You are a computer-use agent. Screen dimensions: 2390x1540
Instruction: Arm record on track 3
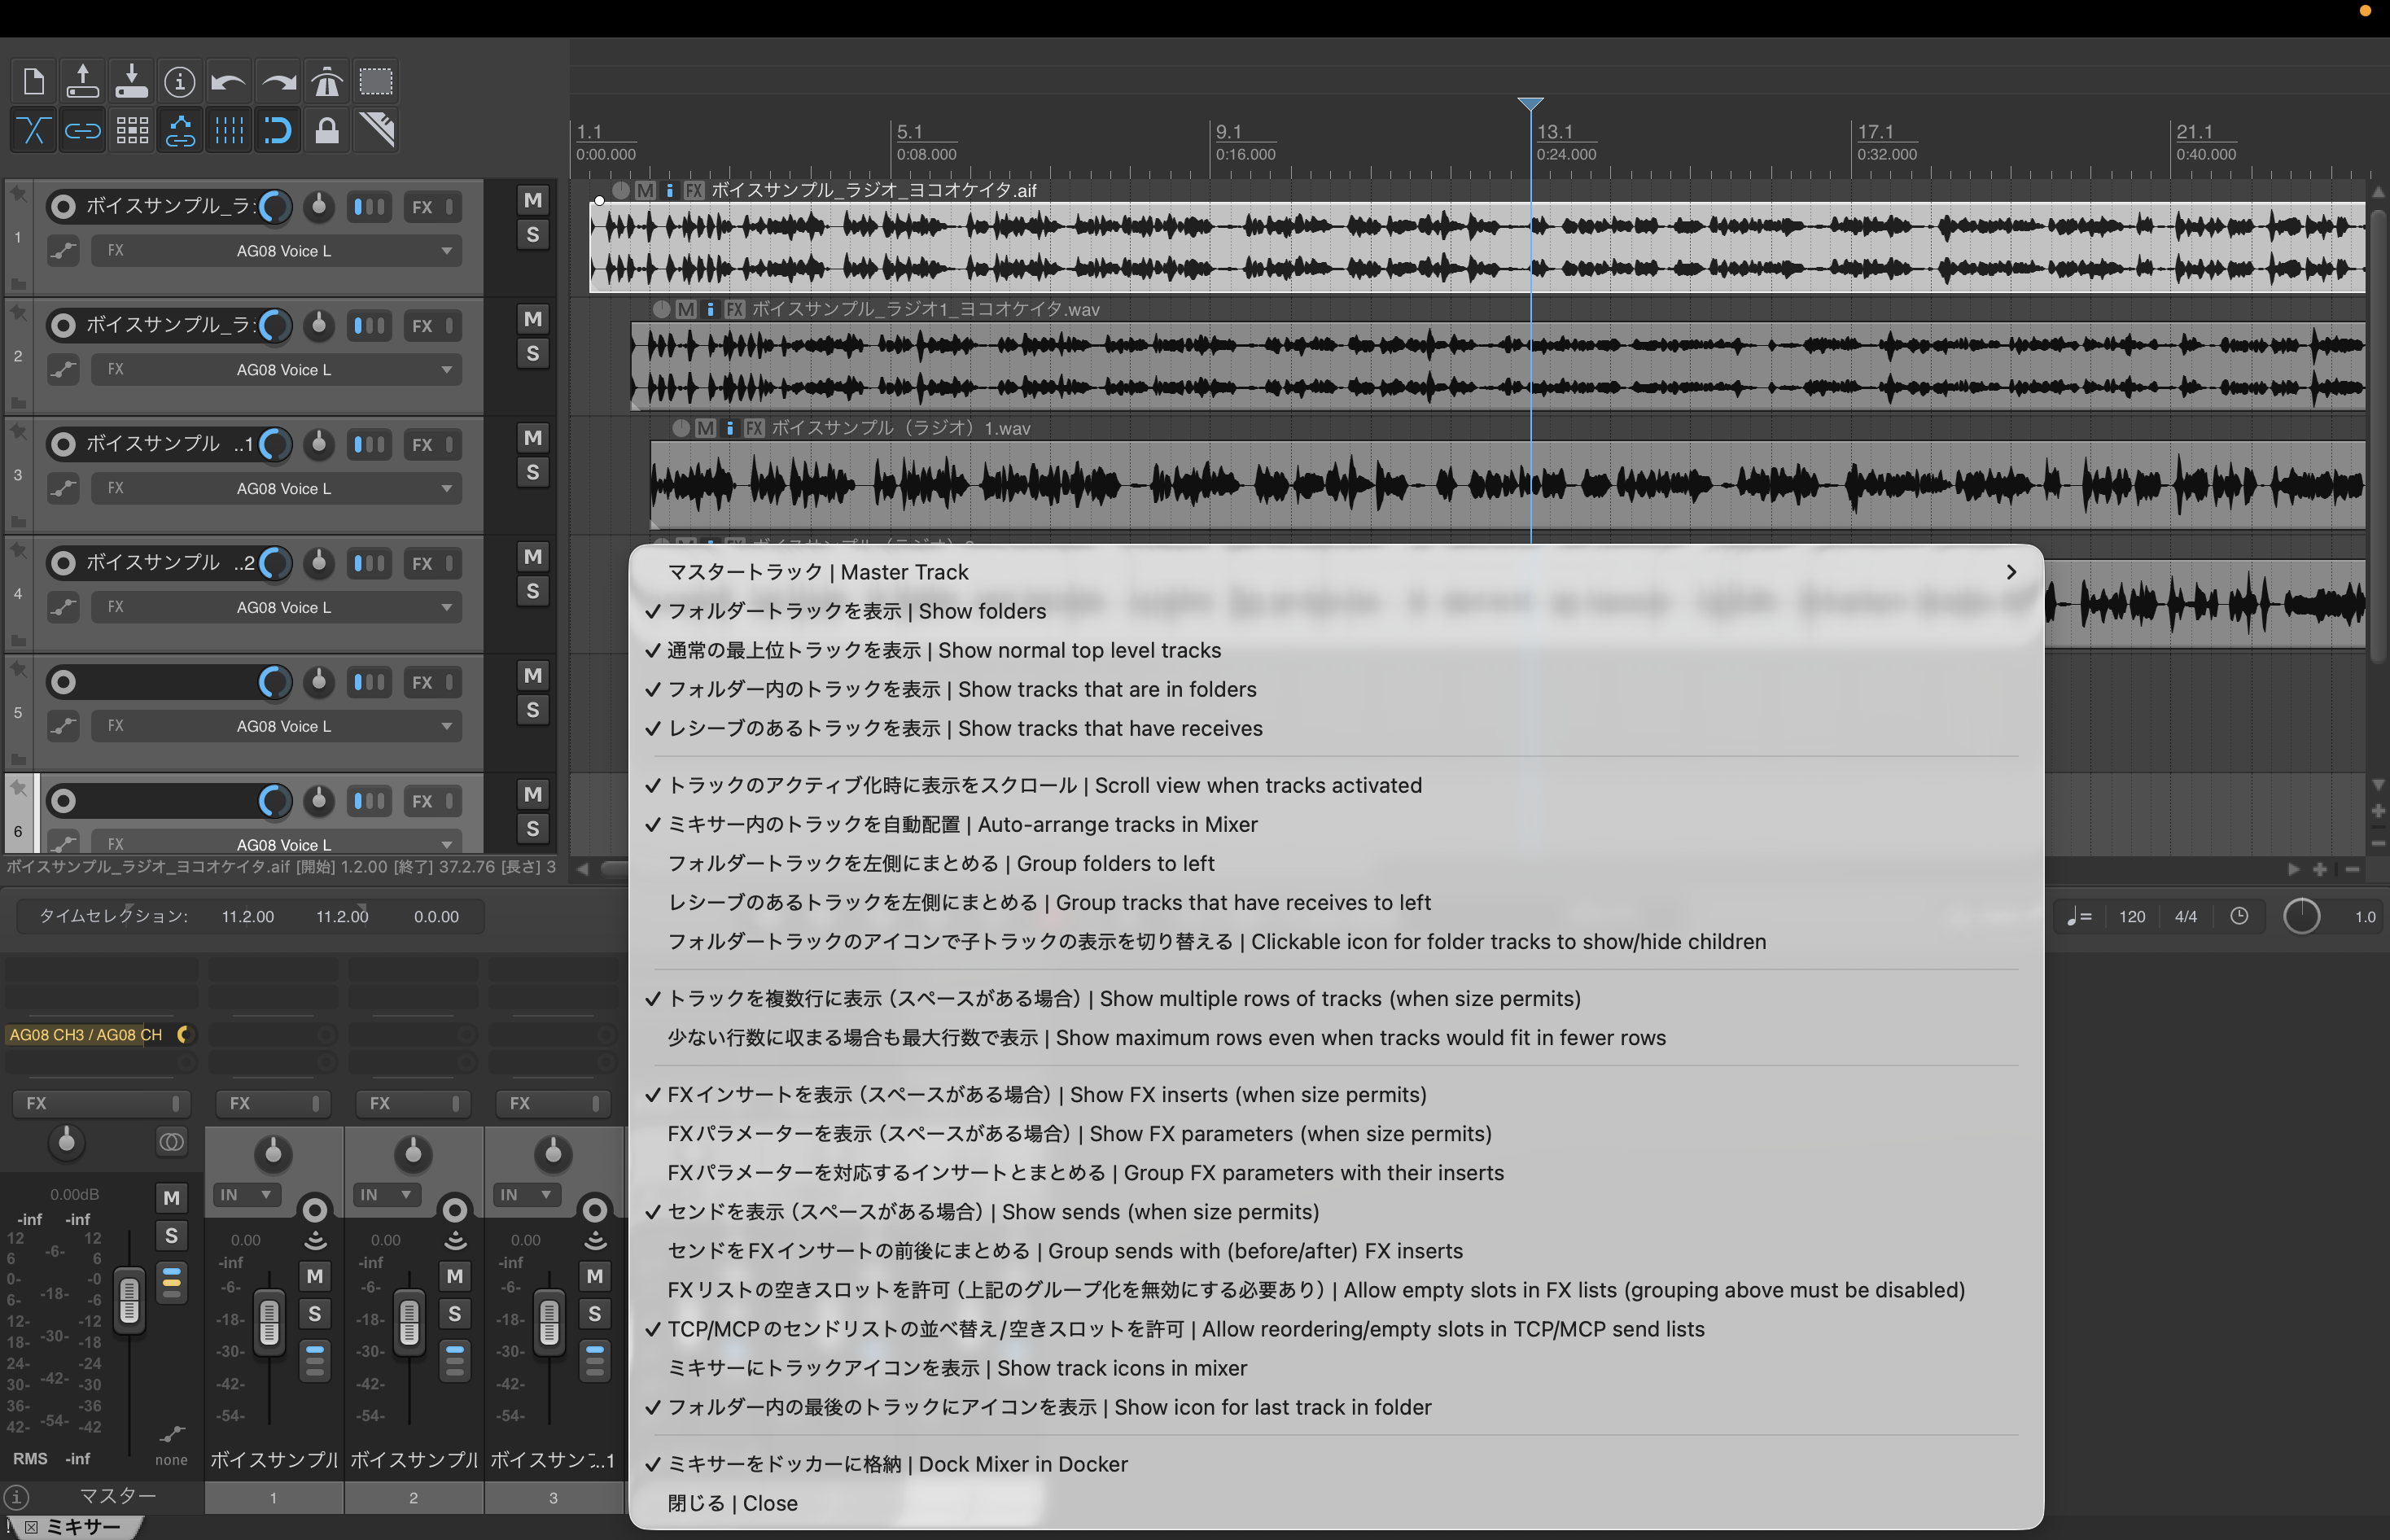pyautogui.click(x=63, y=444)
